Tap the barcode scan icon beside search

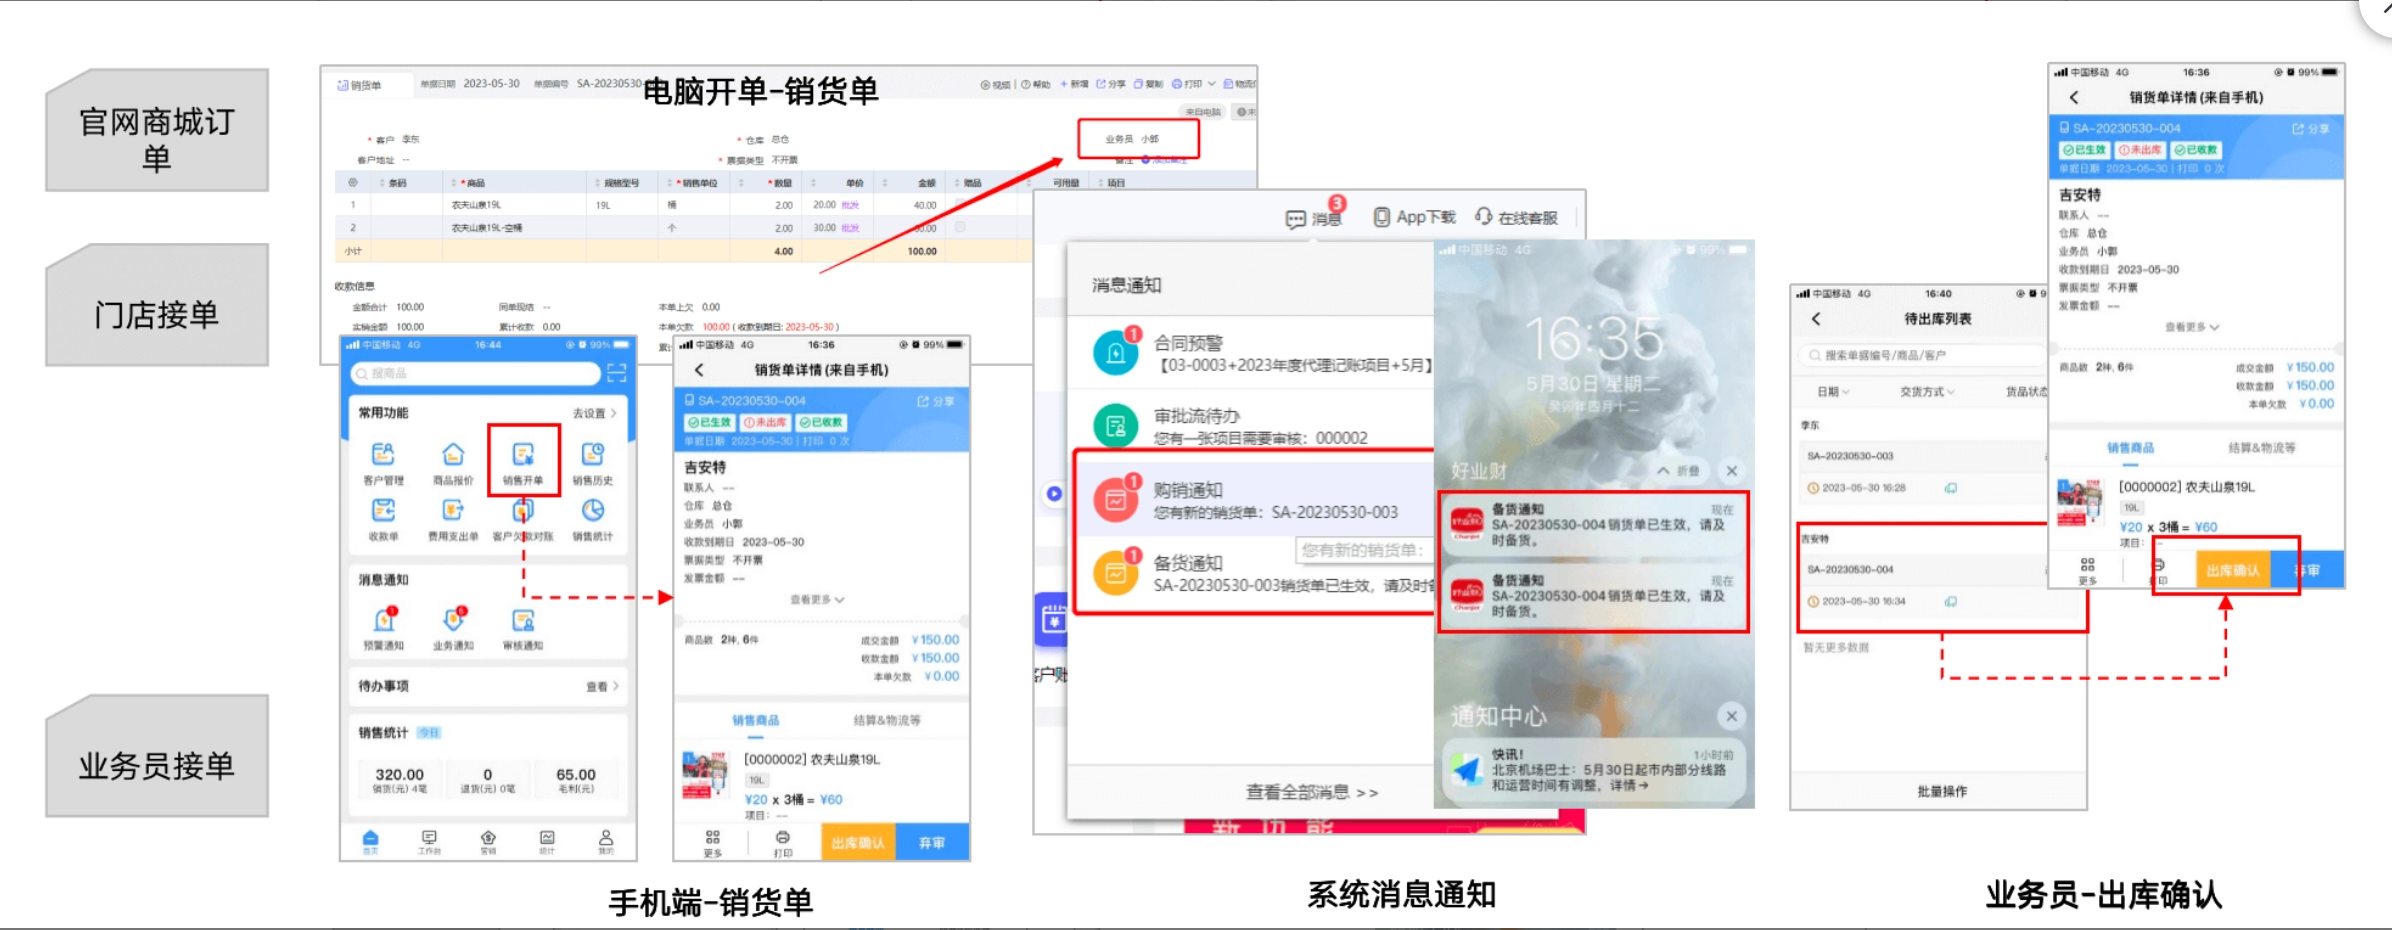pos(616,373)
